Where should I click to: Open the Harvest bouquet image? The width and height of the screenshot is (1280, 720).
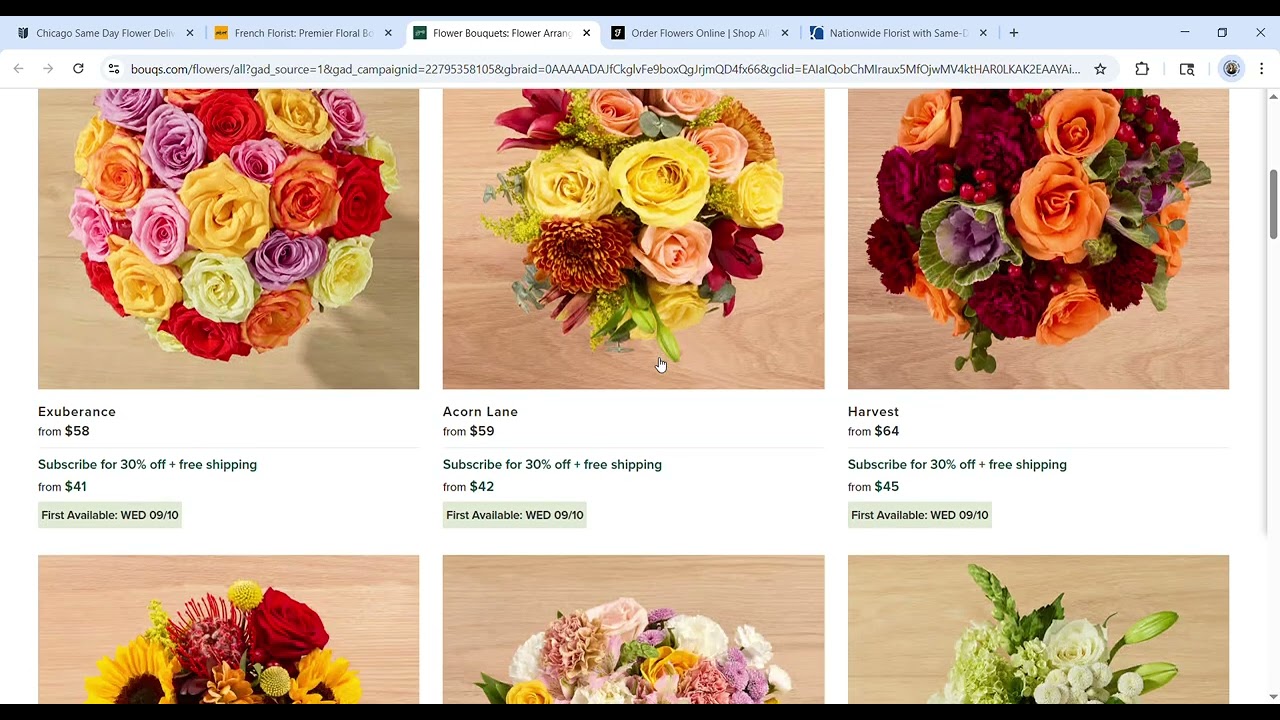pyautogui.click(x=1038, y=239)
